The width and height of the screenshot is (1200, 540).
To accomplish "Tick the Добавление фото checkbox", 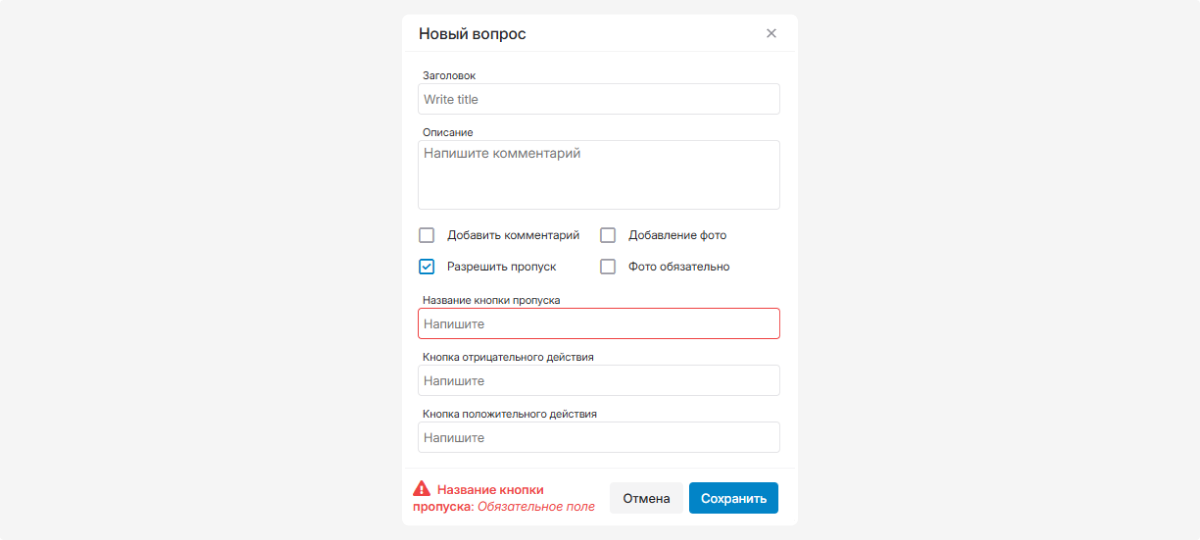I will [x=608, y=236].
